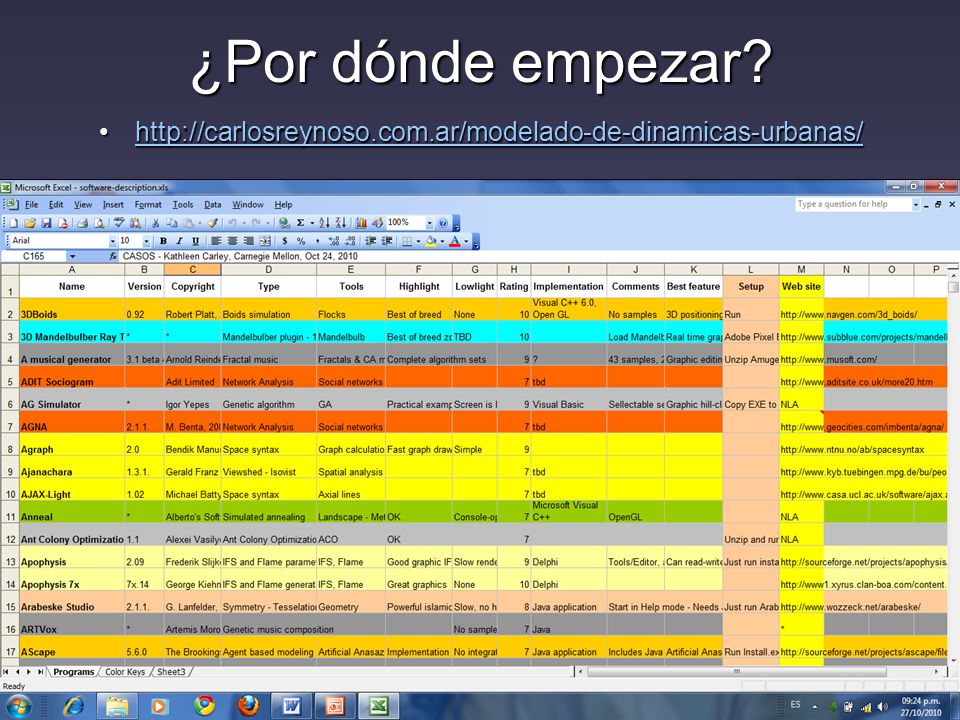Screen dimensions: 960x720
Task: Click the Format Painter brush icon
Action: (x=212, y=223)
